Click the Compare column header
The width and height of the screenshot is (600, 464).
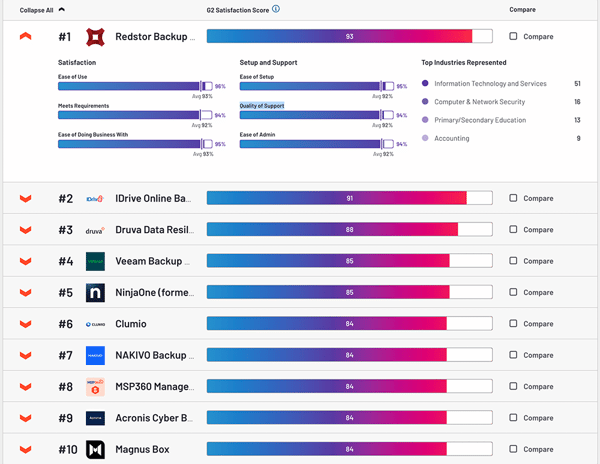[522, 10]
